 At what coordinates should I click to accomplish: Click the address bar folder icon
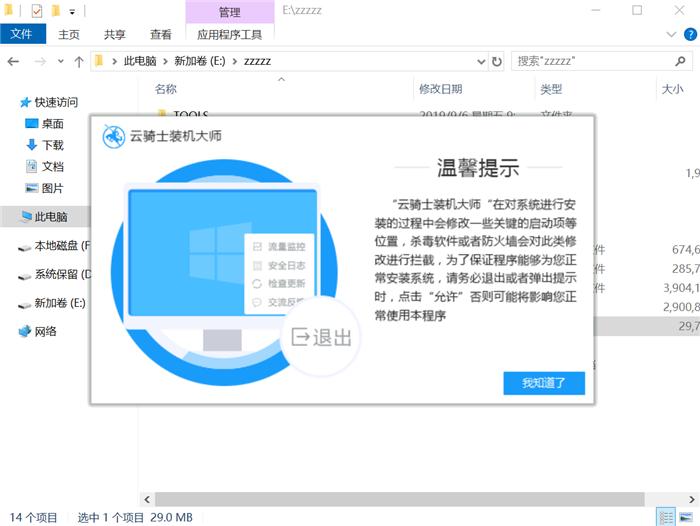(100, 61)
